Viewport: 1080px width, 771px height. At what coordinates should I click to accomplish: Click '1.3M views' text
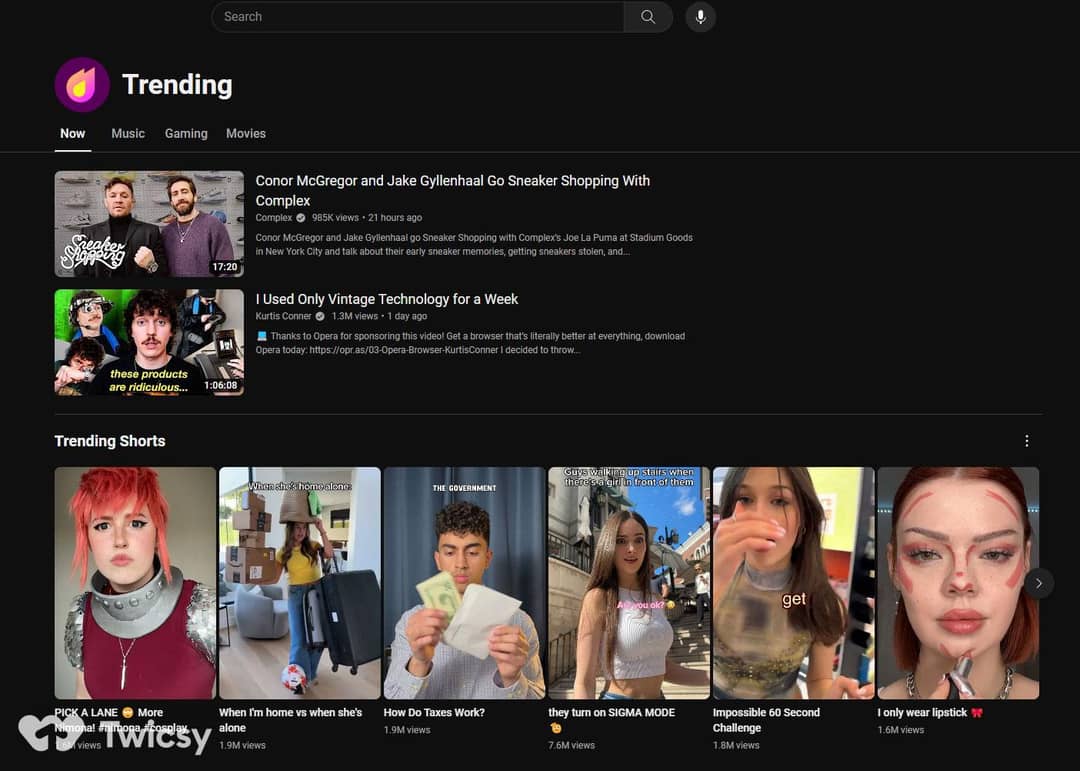pyautogui.click(x=355, y=316)
